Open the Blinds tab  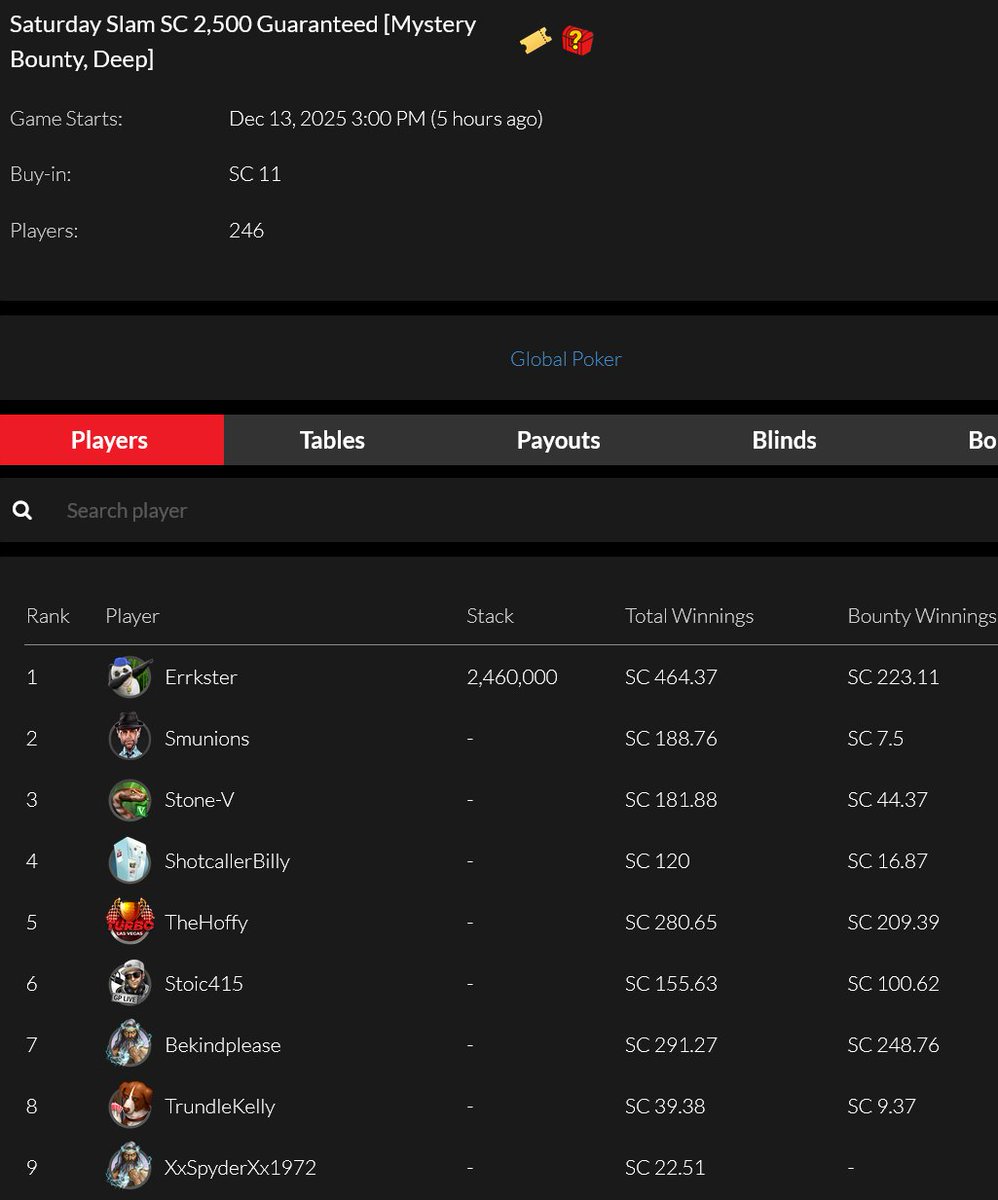pyautogui.click(x=784, y=440)
